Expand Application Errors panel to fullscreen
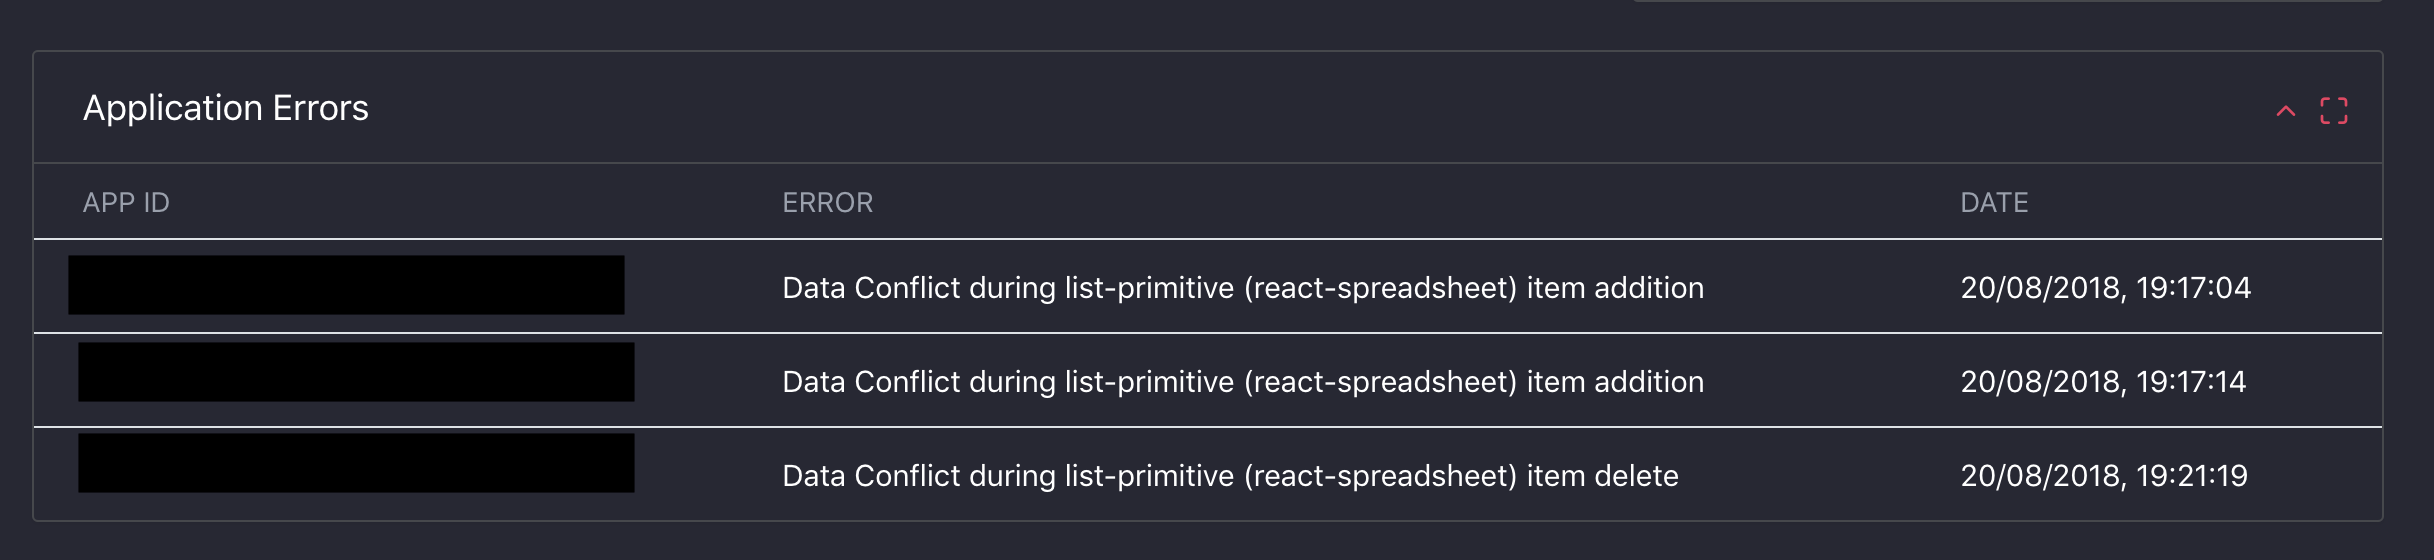 (x=2333, y=111)
